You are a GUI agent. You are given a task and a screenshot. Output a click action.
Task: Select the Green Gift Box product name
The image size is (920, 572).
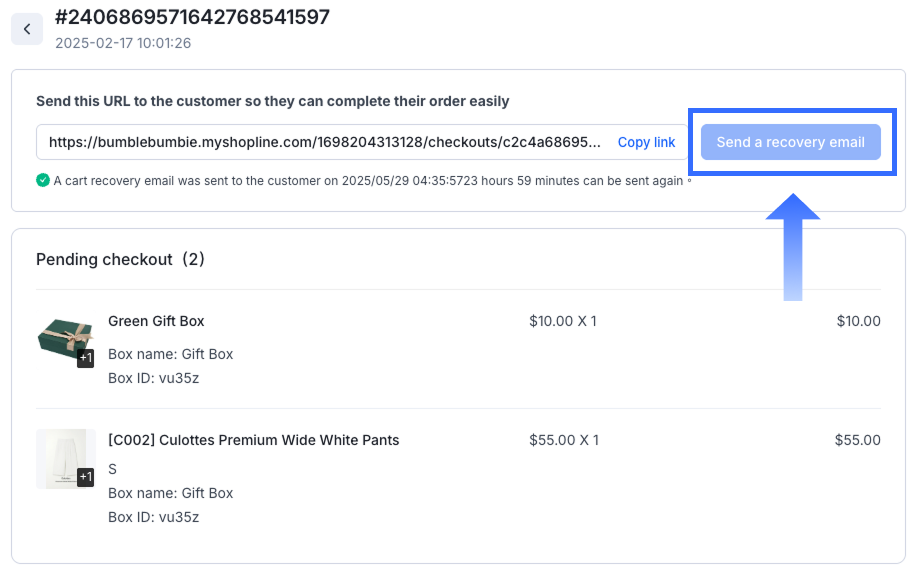156,321
